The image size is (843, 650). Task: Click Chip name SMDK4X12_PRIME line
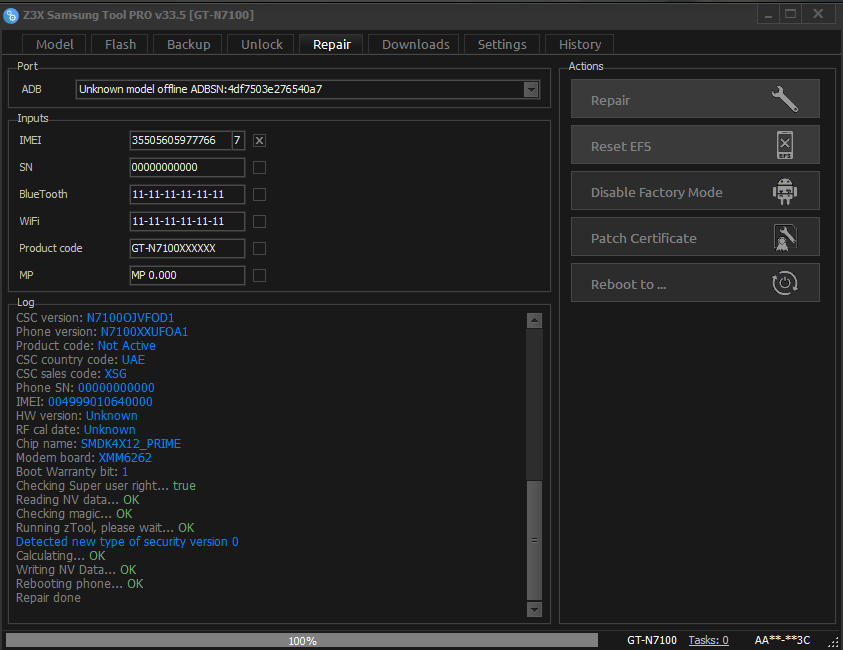click(x=98, y=444)
